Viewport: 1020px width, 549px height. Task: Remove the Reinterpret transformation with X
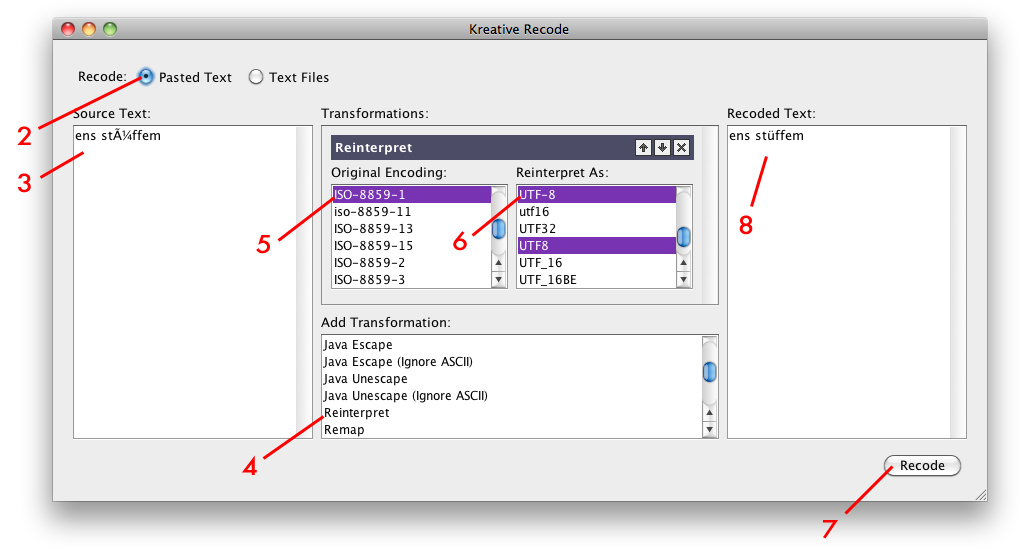(681, 148)
